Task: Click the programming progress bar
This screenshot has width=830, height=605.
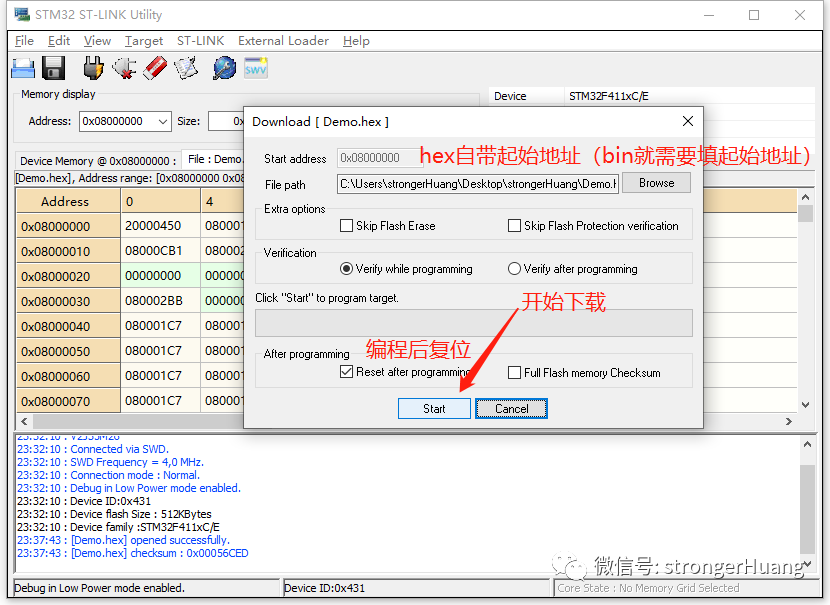Action: [474, 323]
